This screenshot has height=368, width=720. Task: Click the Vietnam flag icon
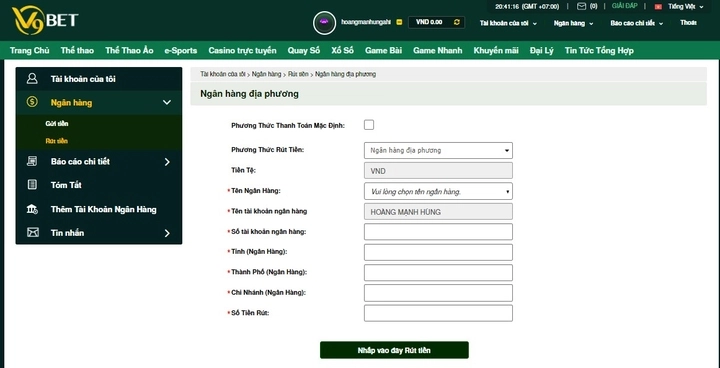pyautogui.click(x=658, y=7)
